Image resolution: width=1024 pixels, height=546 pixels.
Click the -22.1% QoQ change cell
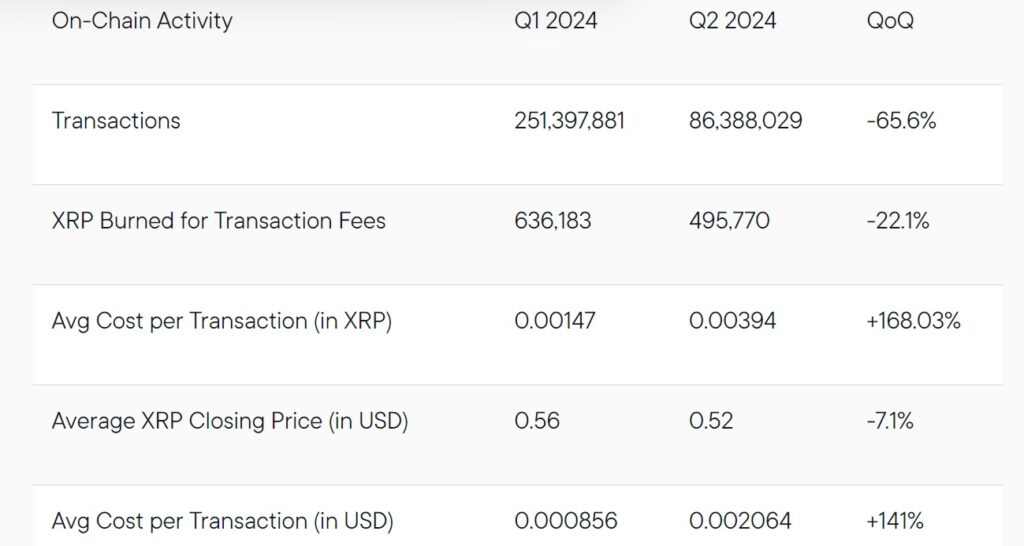pyautogui.click(x=898, y=221)
